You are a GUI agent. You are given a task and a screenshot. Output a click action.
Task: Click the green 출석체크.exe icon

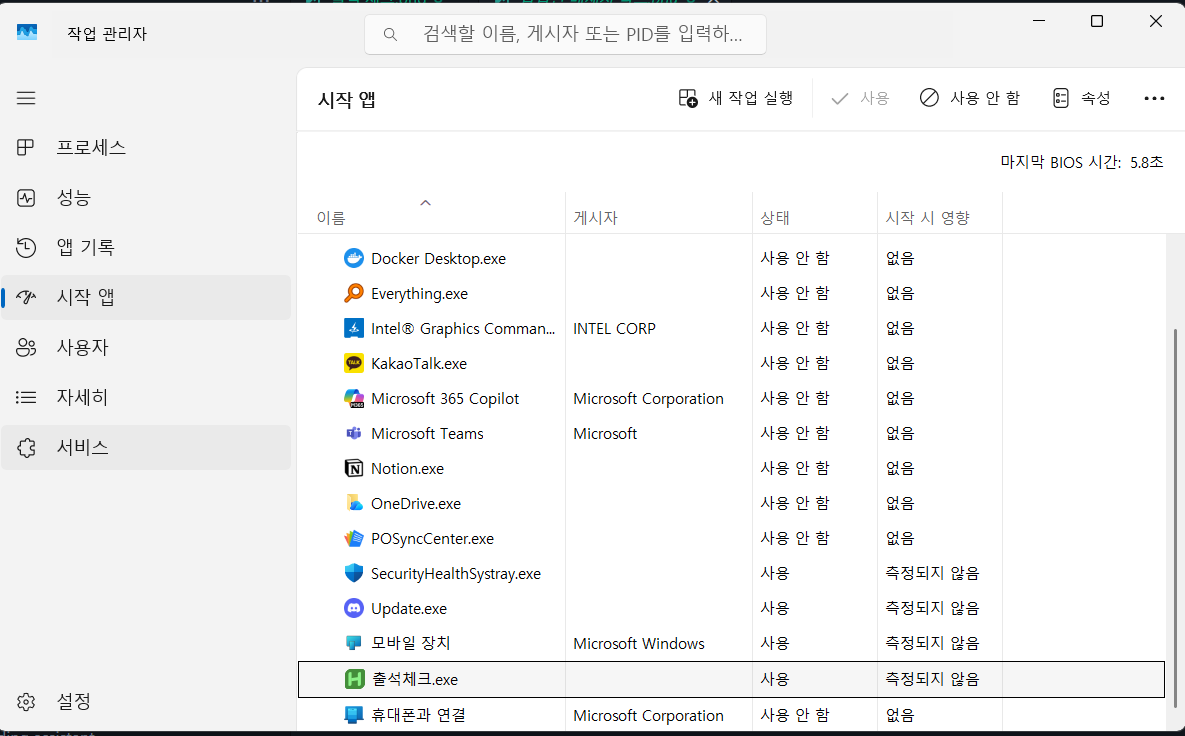(354, 679)
